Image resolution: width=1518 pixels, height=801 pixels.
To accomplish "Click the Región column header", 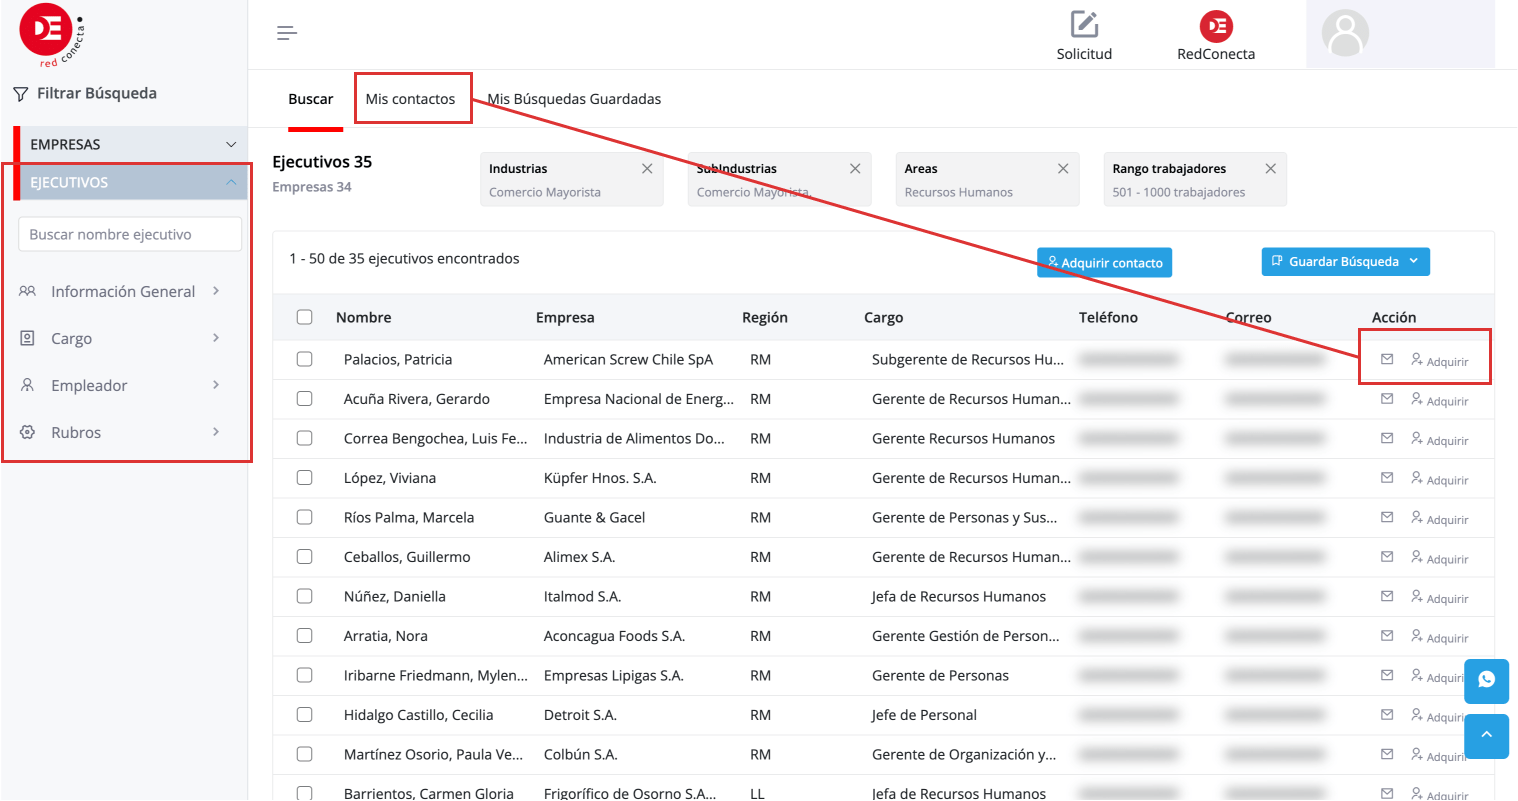I will [x=765, y=317].
